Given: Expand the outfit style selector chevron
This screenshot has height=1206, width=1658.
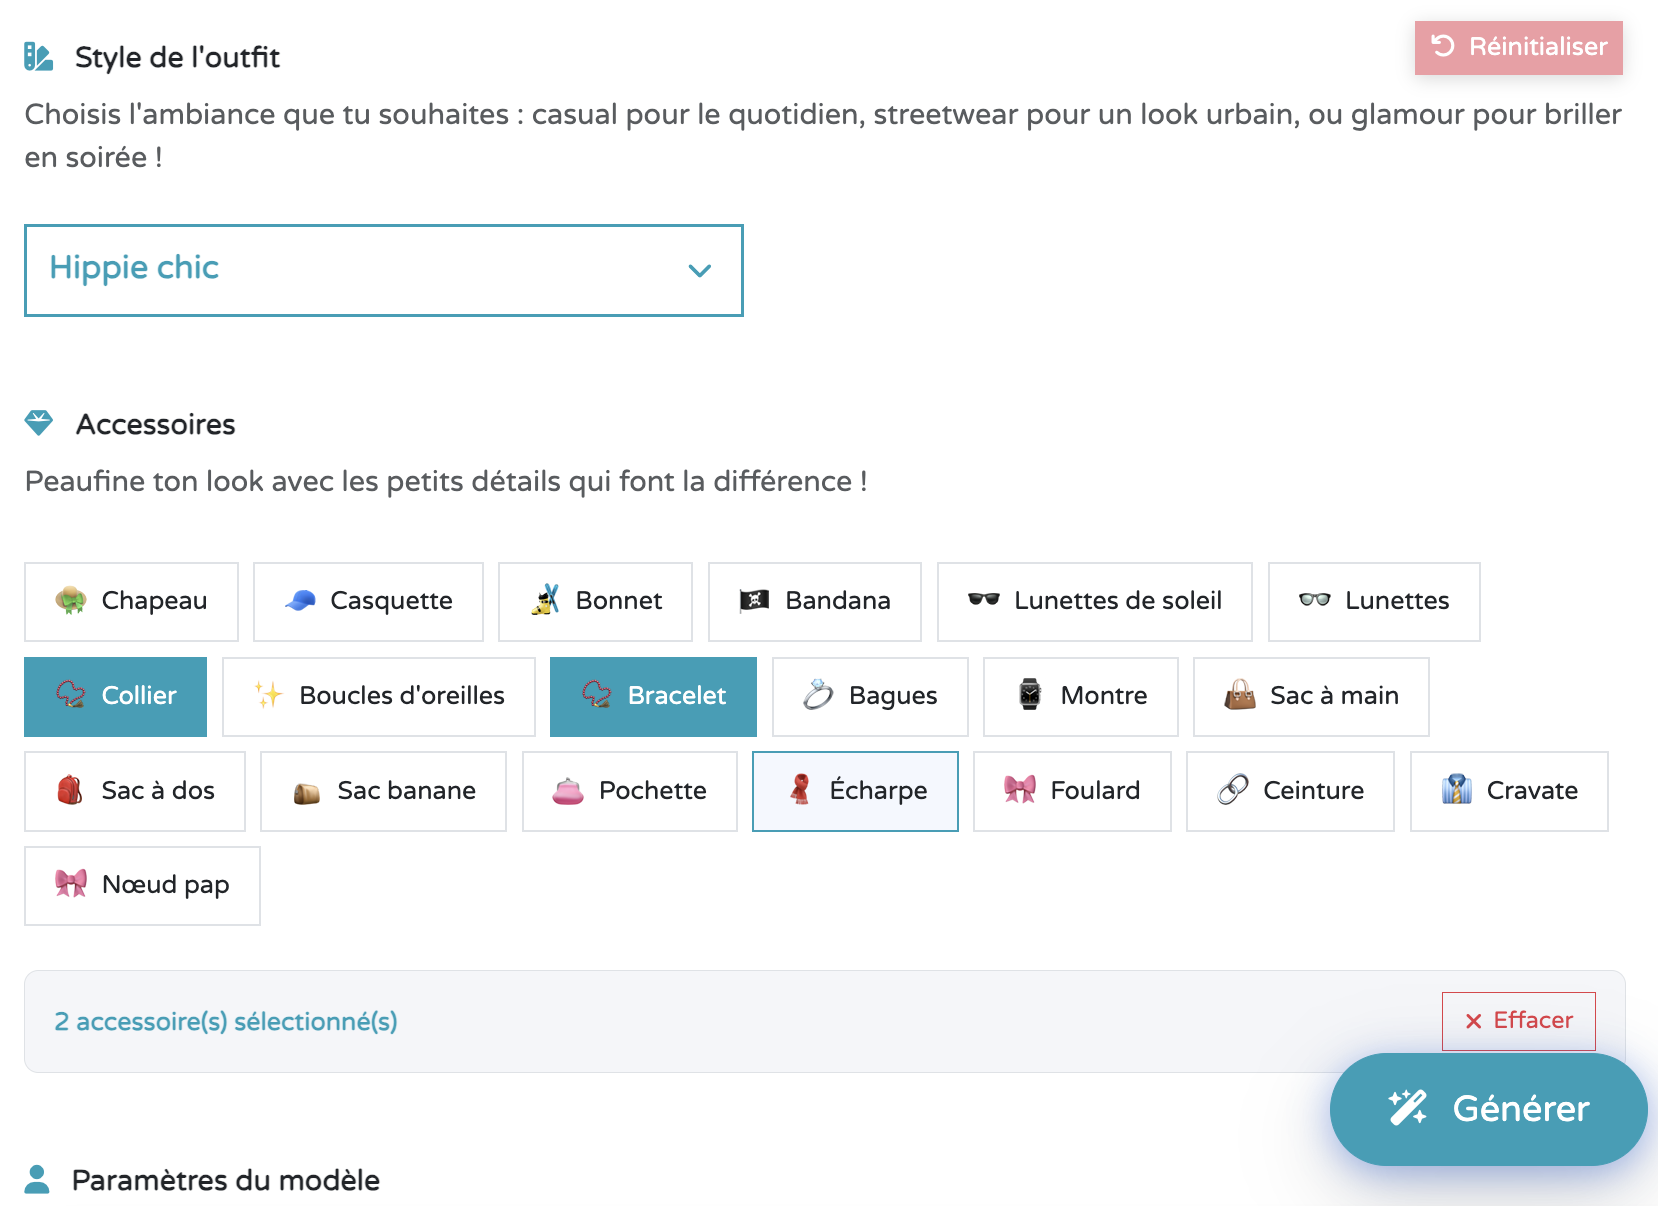Looking at the screenshot, I should coord(700,270).
